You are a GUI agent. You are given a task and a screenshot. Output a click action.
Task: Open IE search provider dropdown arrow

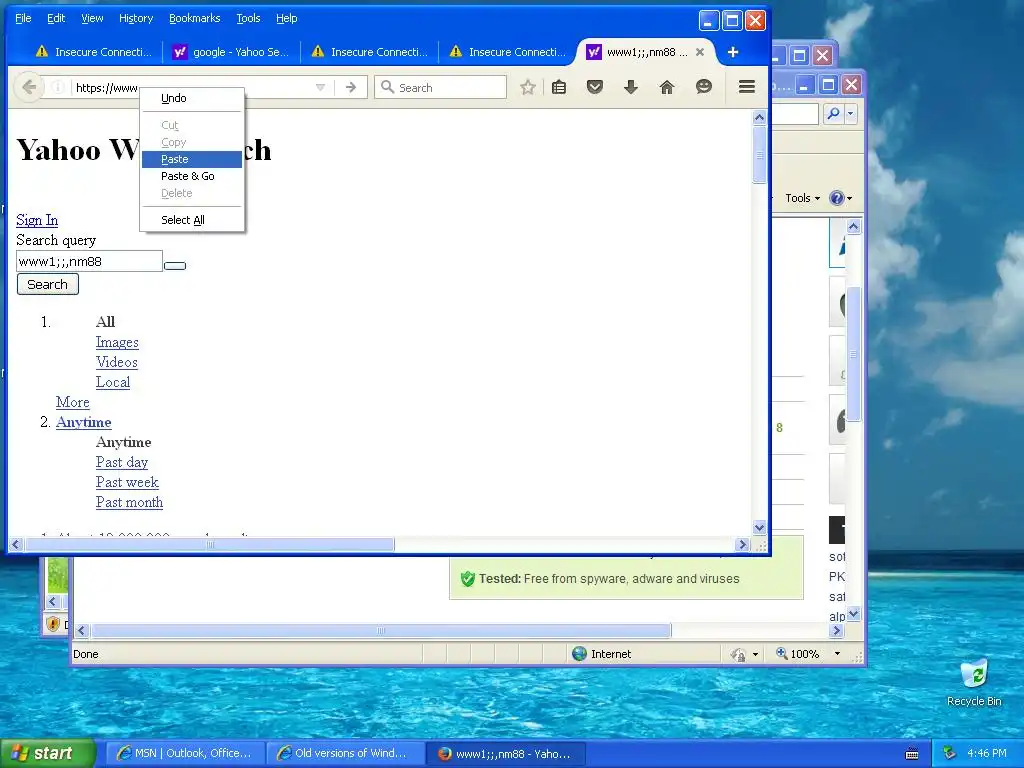point(850,114)
